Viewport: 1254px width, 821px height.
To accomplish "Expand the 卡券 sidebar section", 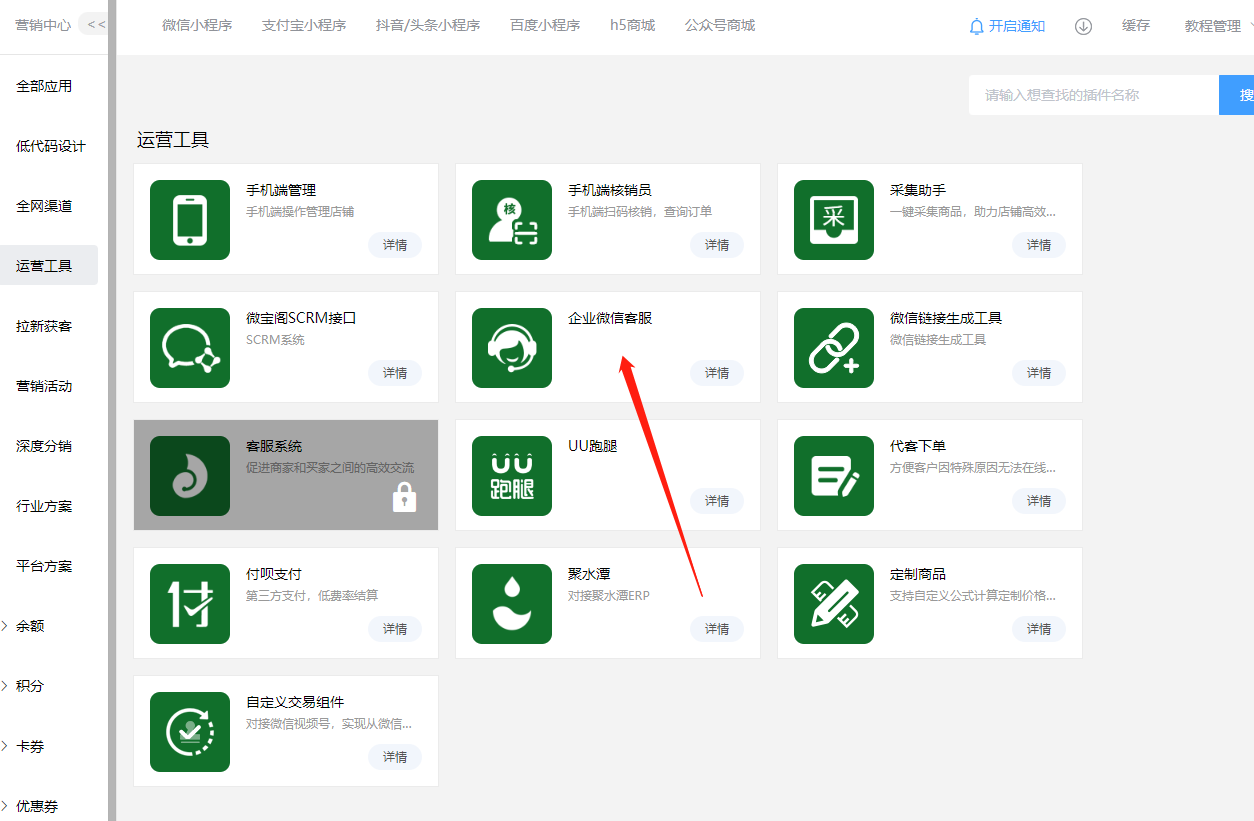I will click(30, 746).
